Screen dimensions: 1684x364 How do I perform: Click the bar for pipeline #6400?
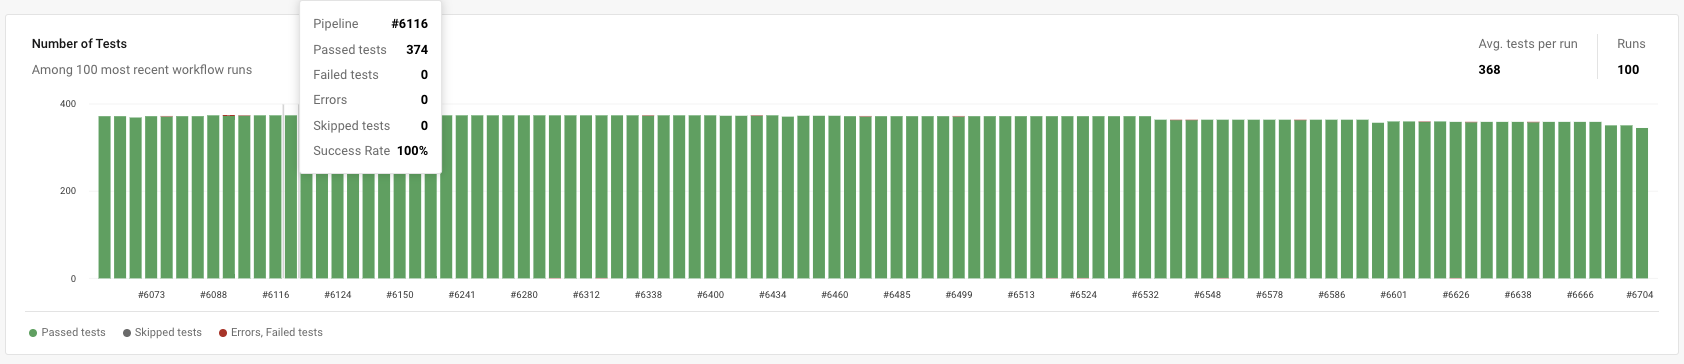[710, 197]
